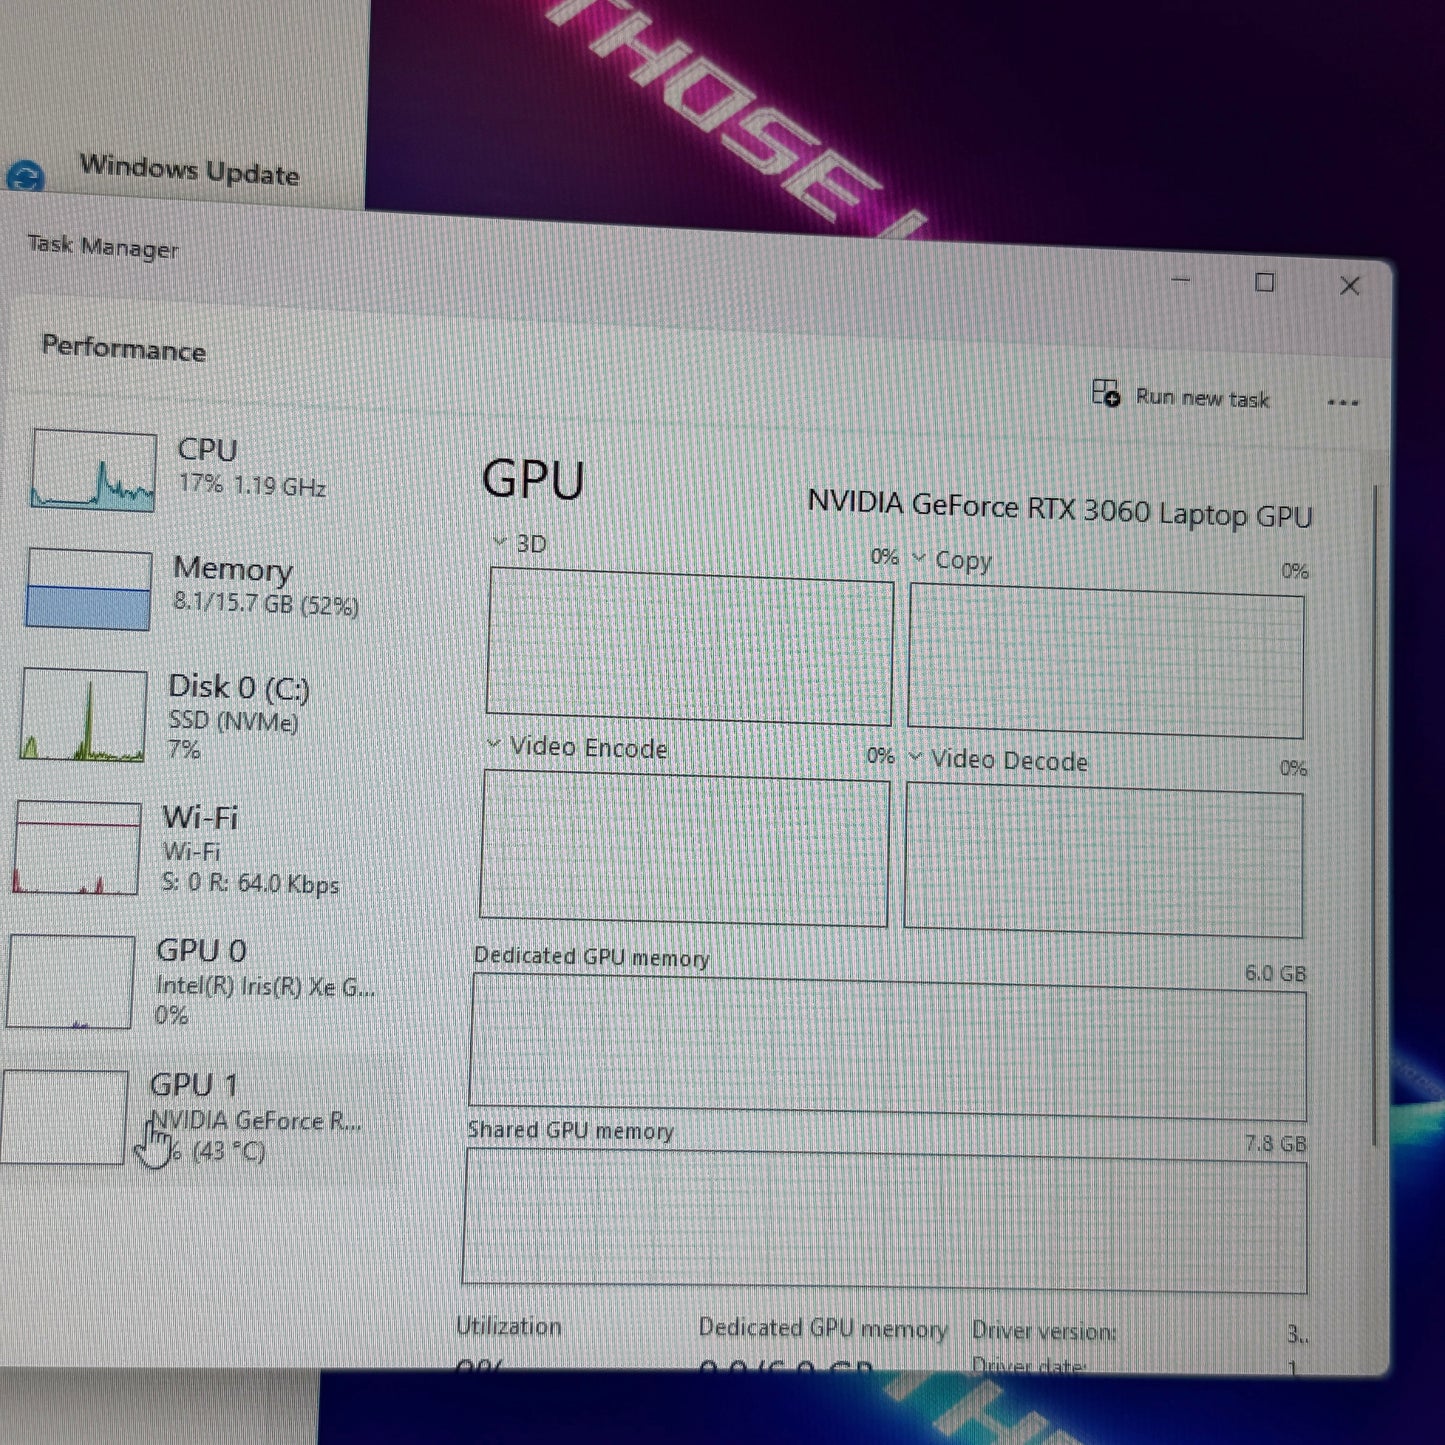This screenshot has width=1445, height=1445.
Task: Open the CPU performance entry label
Action: (207, 450)
